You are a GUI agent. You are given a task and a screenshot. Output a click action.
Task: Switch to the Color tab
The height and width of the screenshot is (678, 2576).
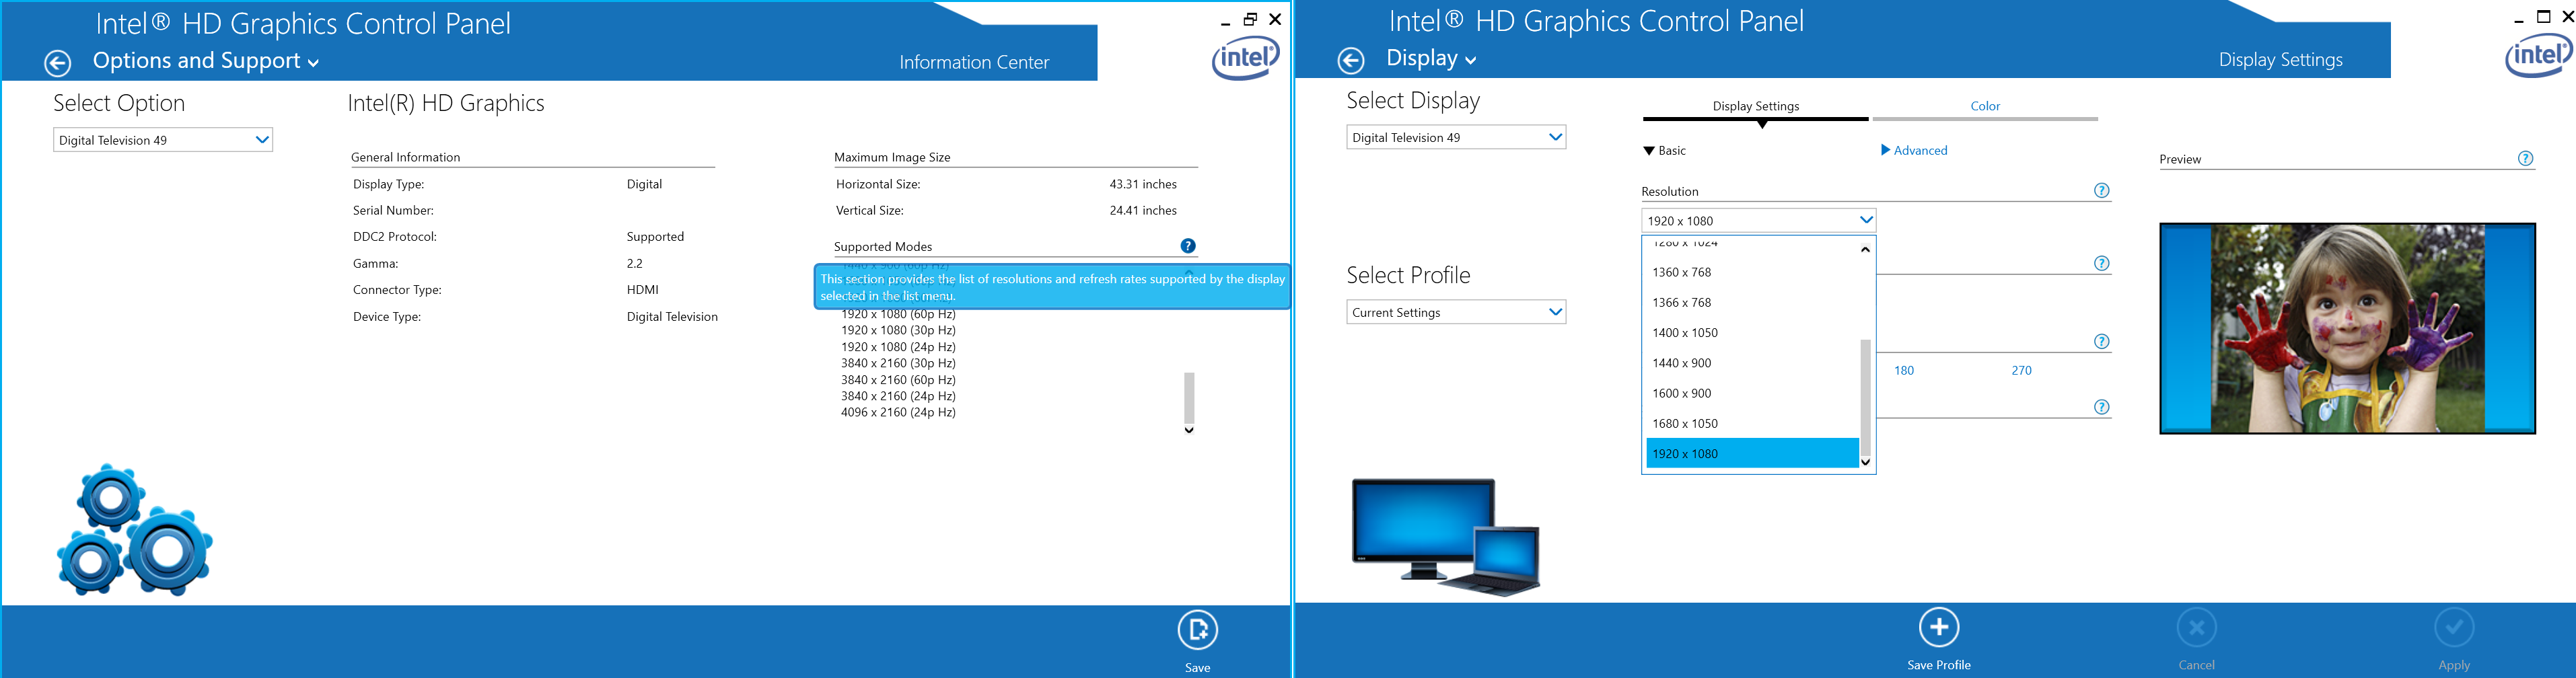point(1985,106)
